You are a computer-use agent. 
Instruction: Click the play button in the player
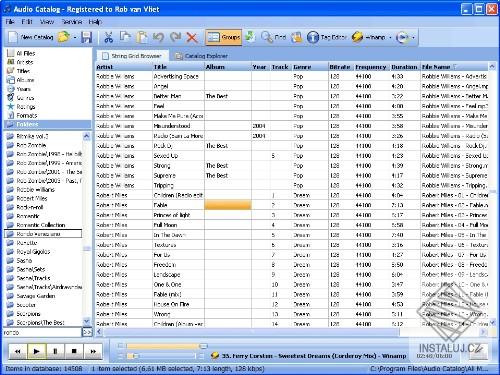37,351
